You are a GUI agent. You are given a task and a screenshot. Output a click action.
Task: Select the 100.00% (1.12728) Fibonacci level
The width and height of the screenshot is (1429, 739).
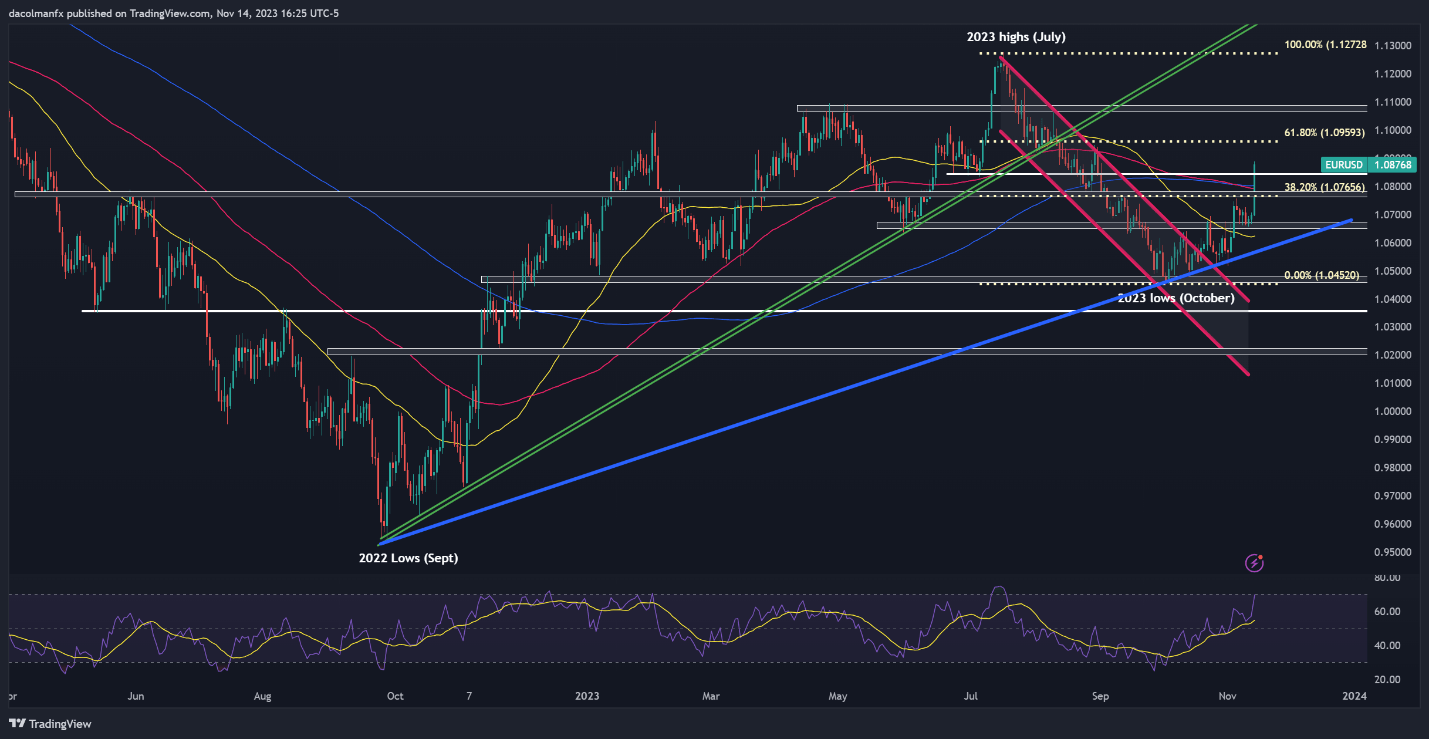[1320, 46]
